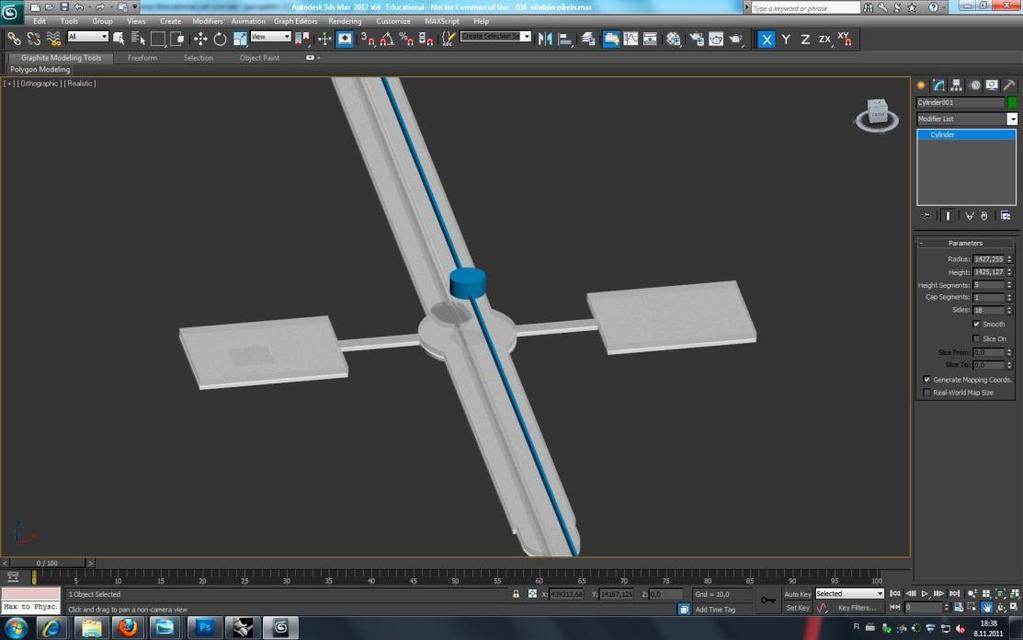The width and height of the screenshot is (1023, 640).
Task: Switch to the Object Paint ribbon tab
Action: coord(260,58)
